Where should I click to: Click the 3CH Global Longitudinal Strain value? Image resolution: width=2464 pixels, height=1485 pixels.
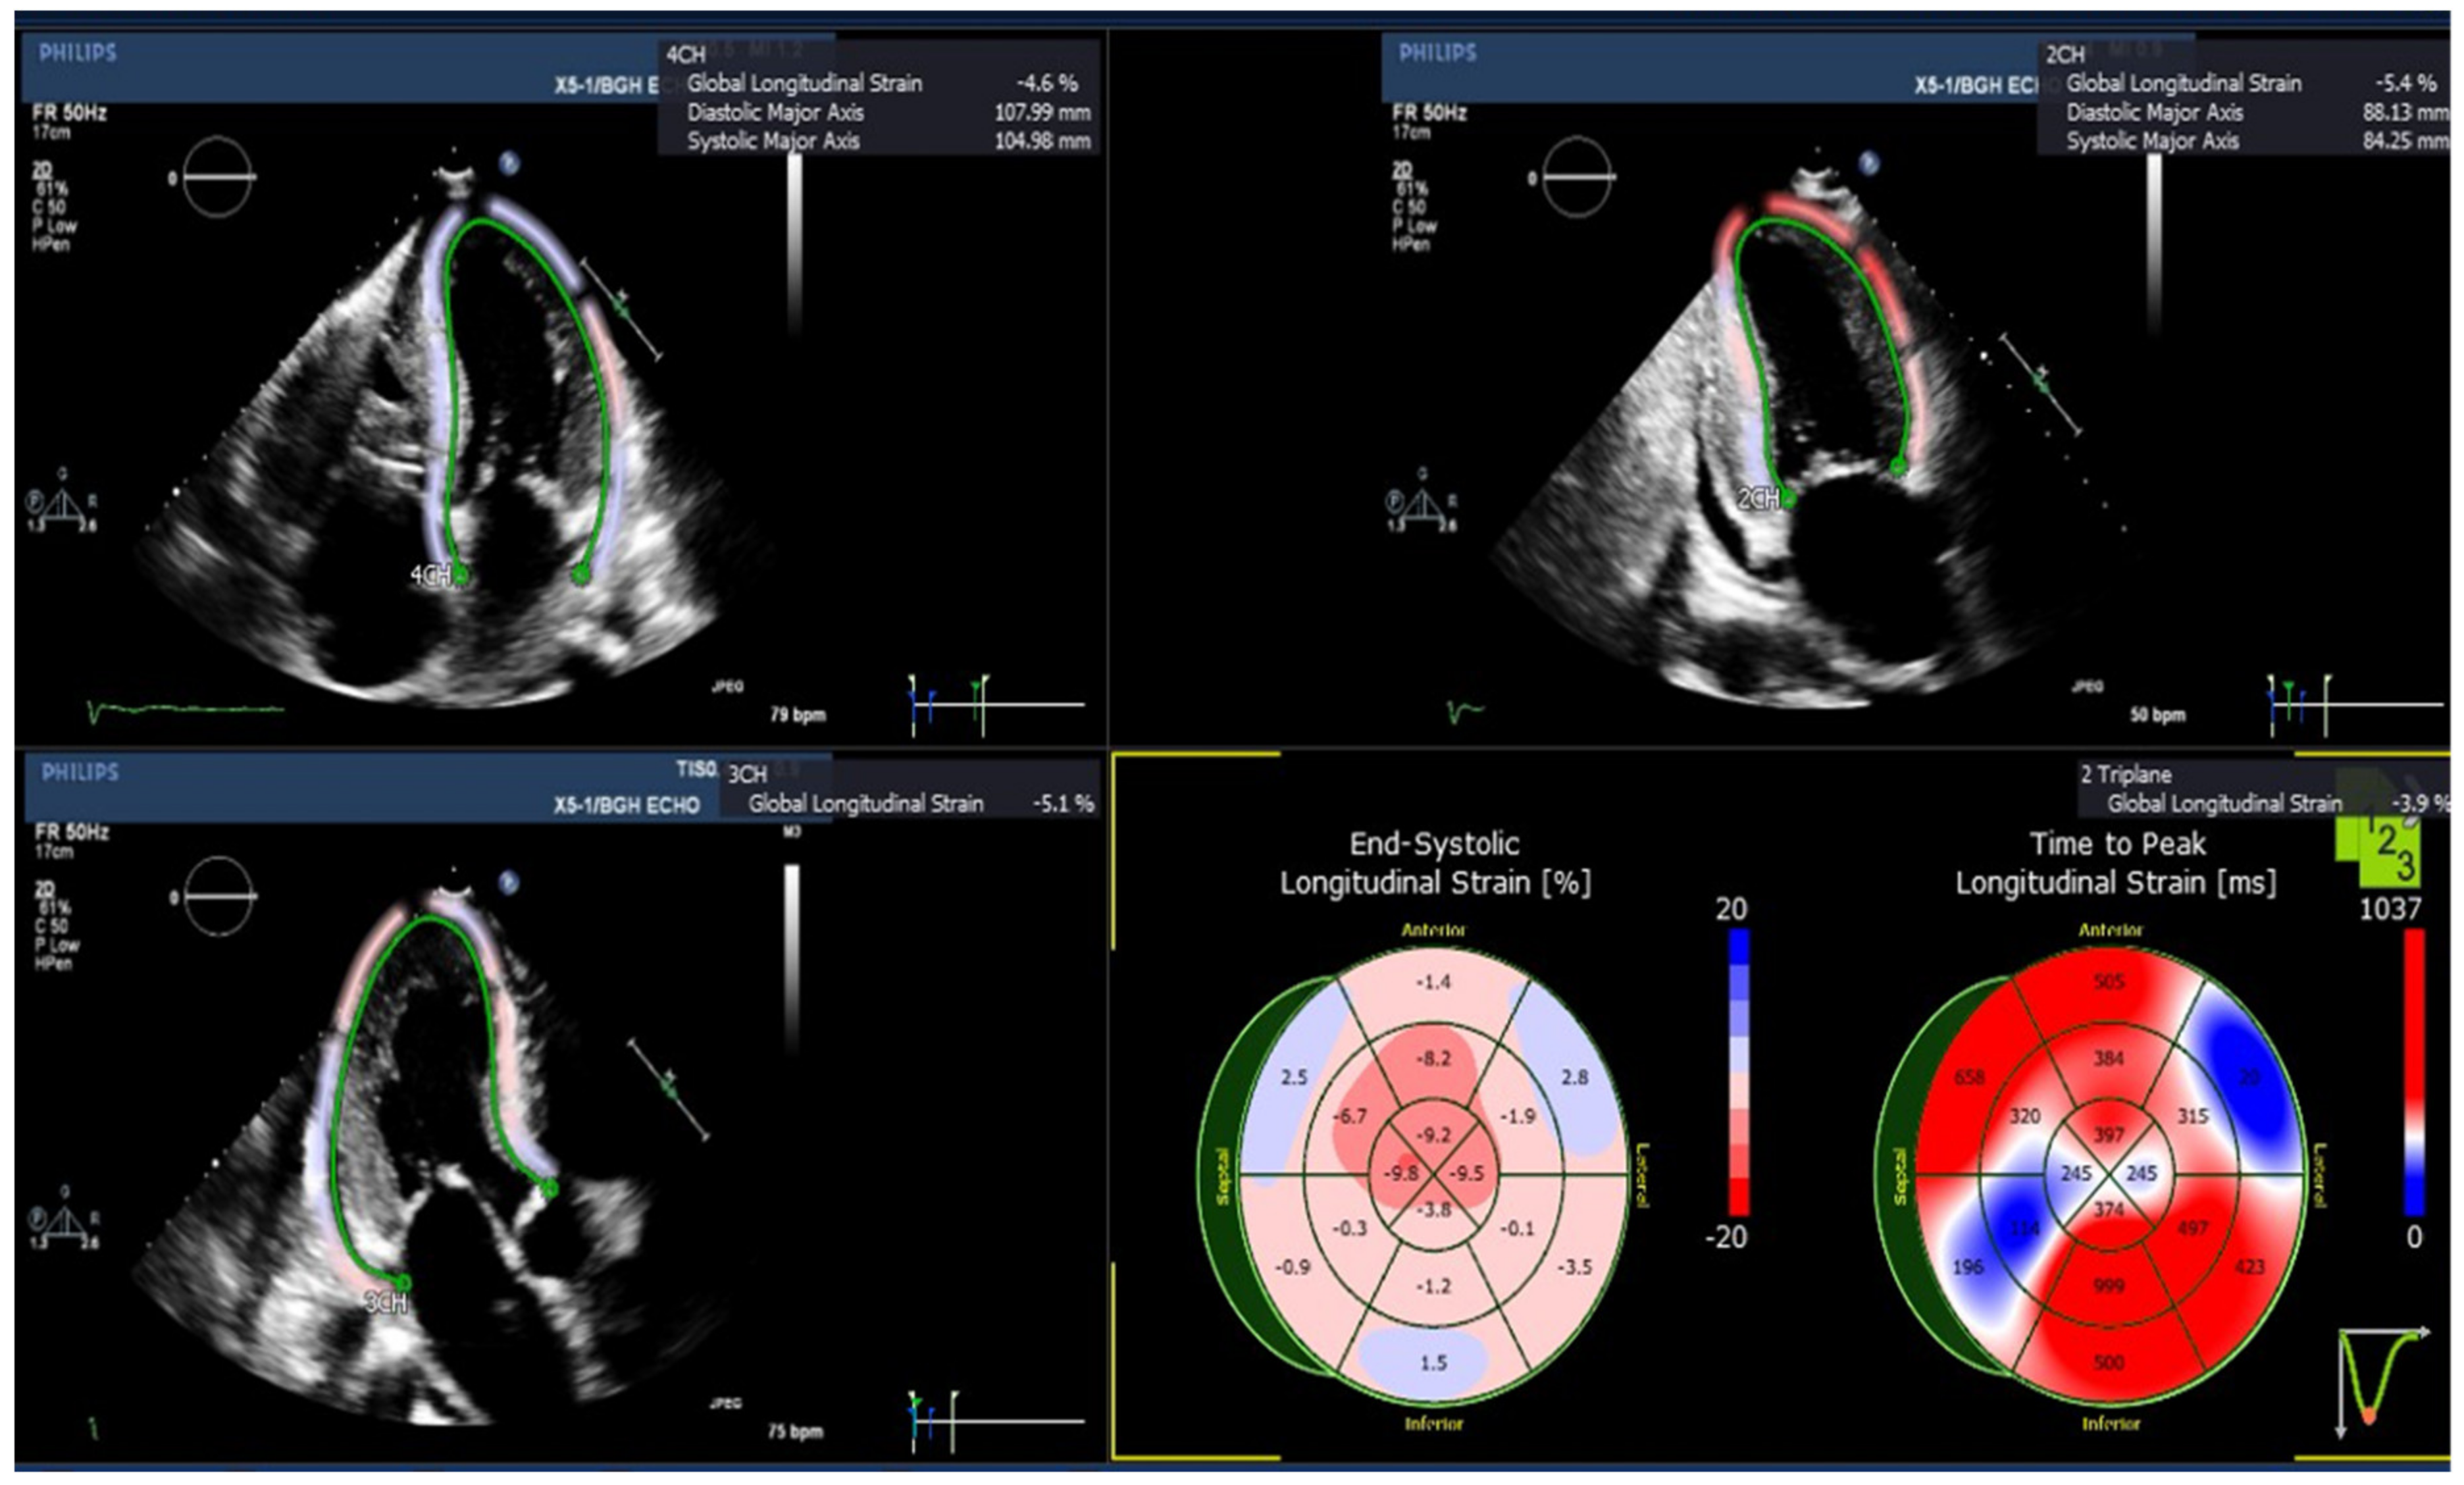pyautogui.click(x=1062, y=804)
